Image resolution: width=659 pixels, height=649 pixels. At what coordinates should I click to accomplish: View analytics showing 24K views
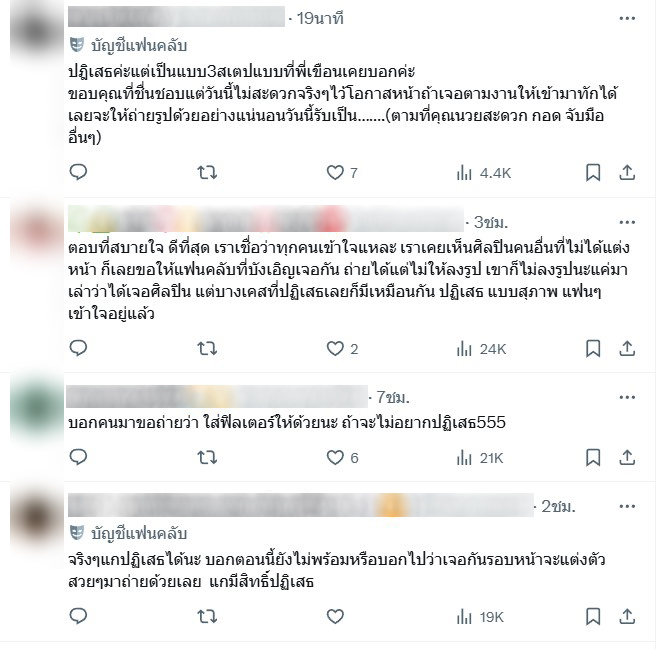click(x=482, y=349)
